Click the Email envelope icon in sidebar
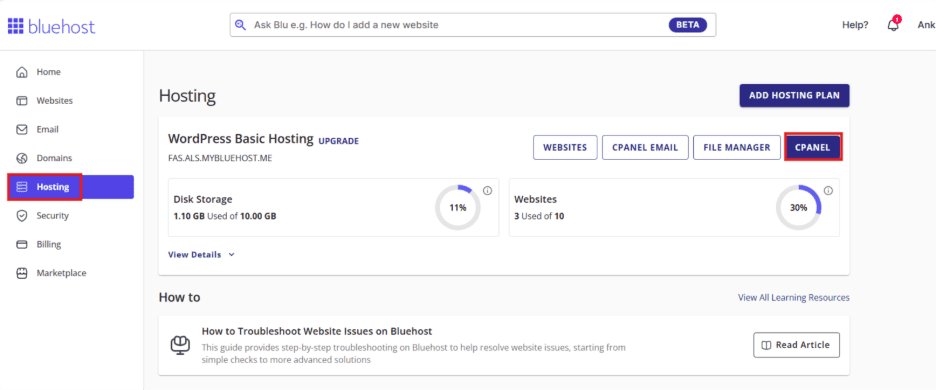The height and width of the screenshot is (390, 936). coord(22,130)
